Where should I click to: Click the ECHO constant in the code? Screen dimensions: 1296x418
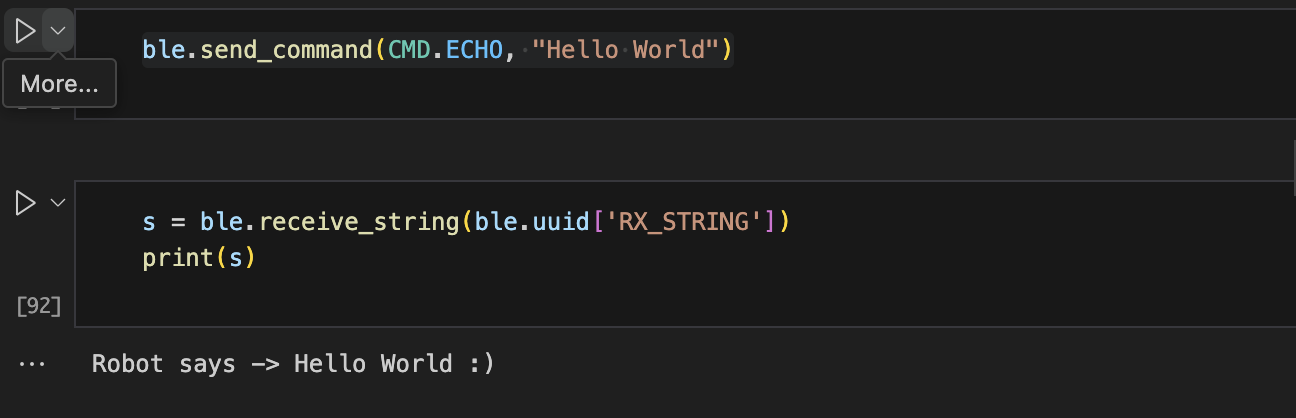point(474,49)
